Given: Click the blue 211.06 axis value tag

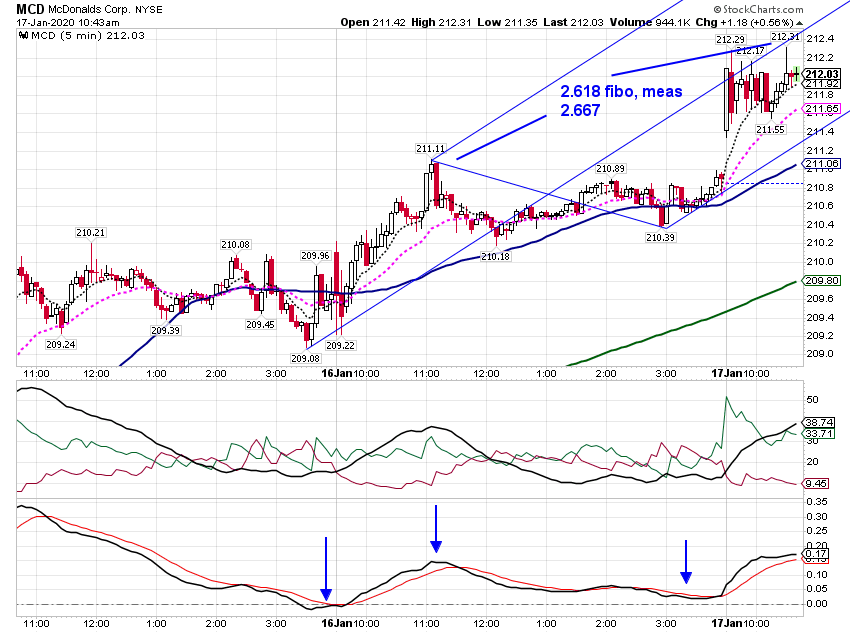Looking at the screenshot, I should click(x=822, y=164).
